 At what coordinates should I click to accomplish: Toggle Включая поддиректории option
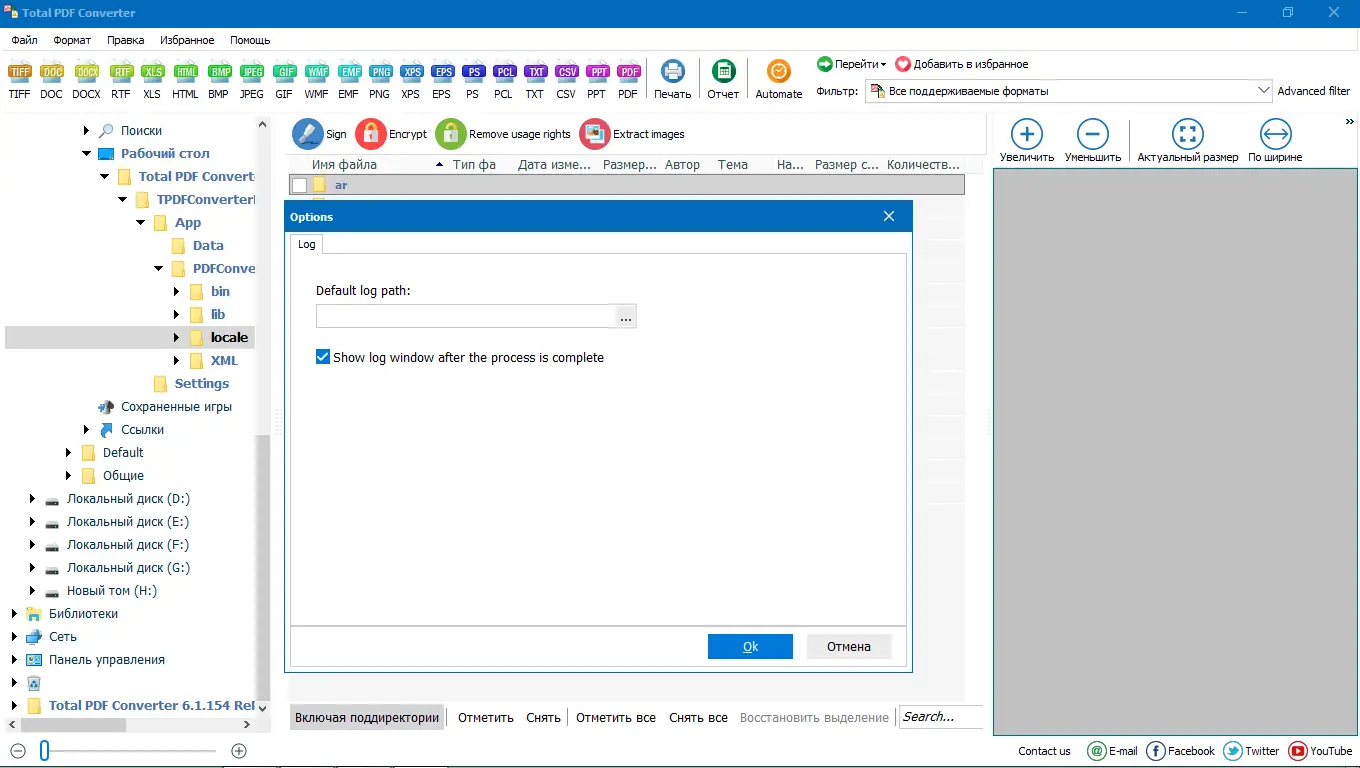367,717
